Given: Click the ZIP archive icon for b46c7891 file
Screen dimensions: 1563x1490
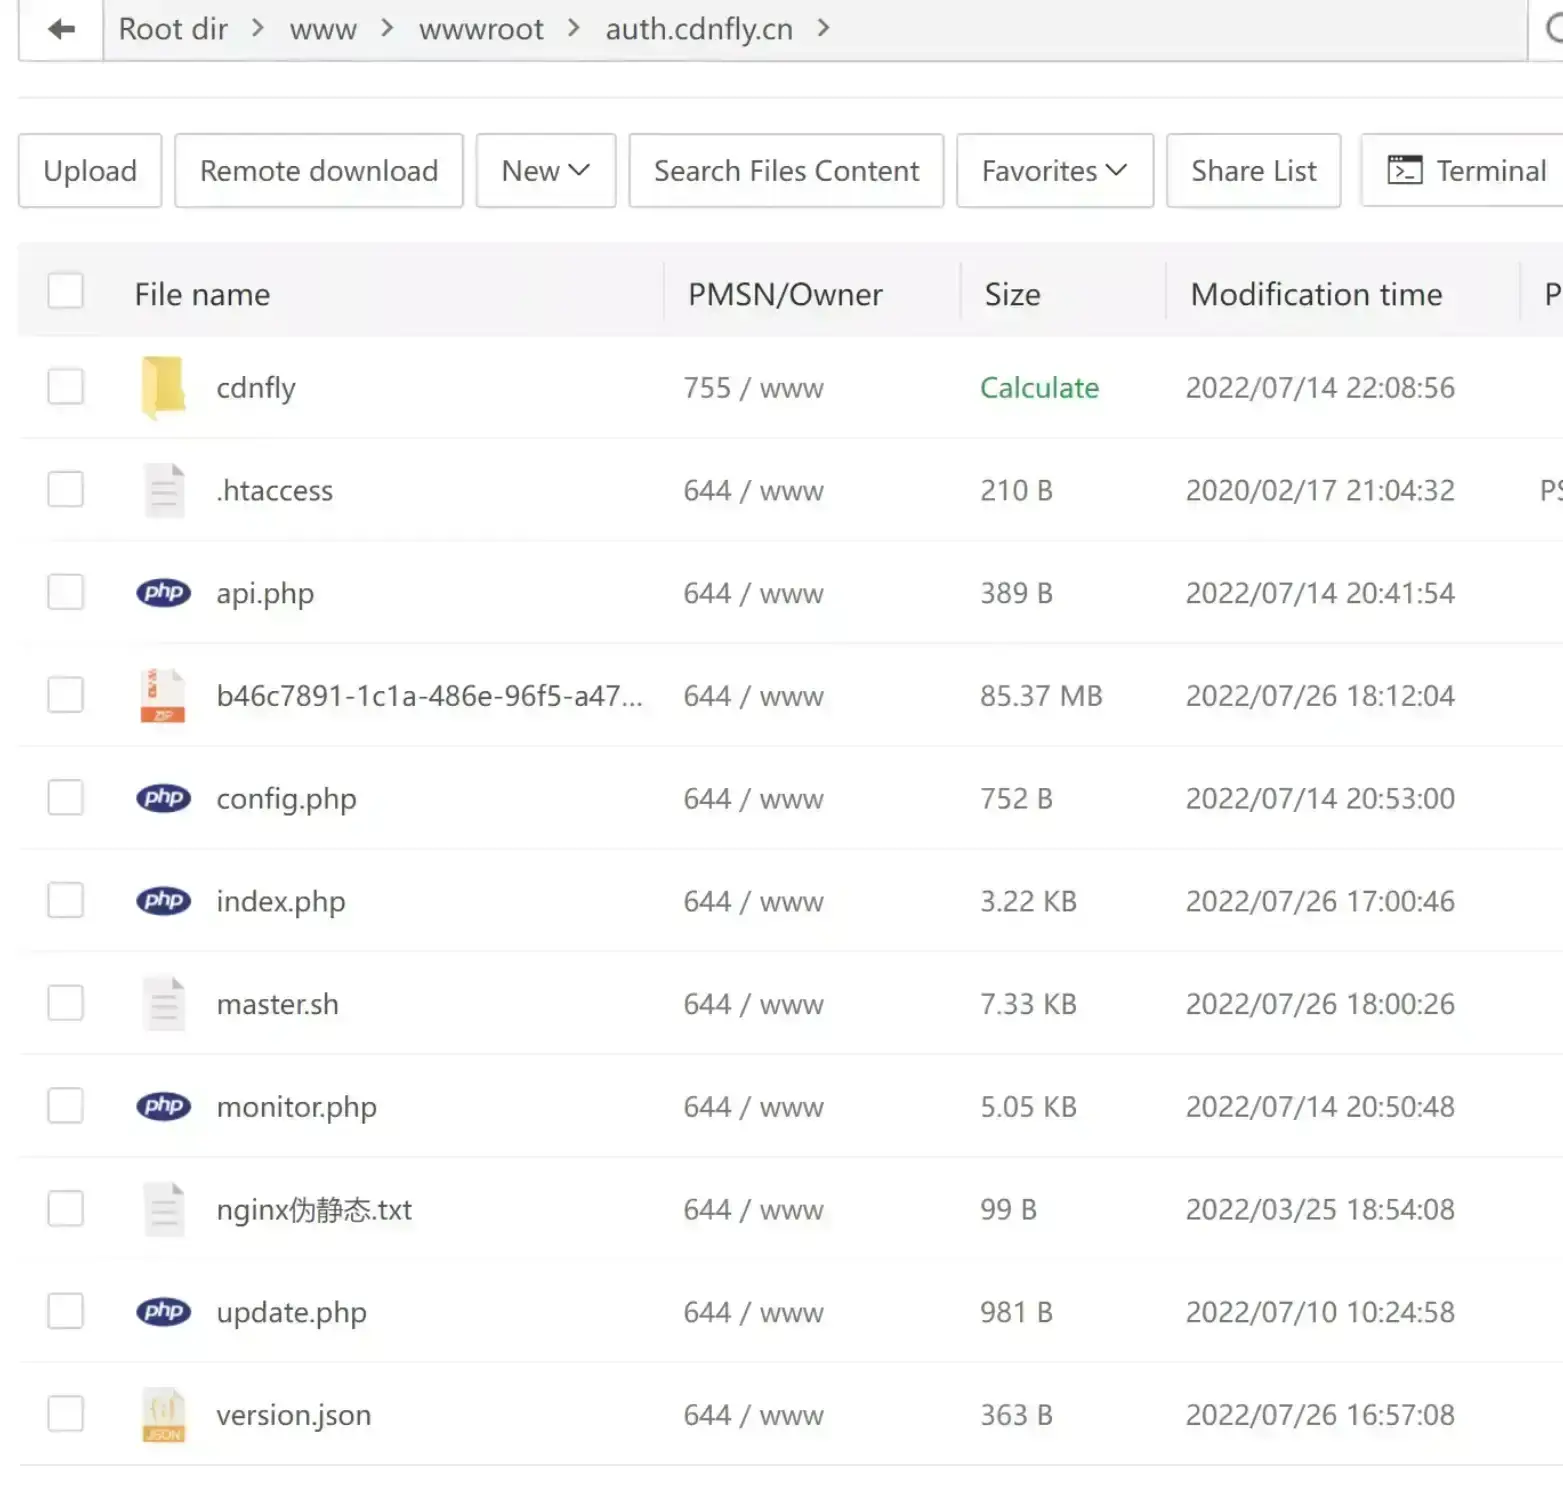Looking at the screenshot, I should (163, 695).
